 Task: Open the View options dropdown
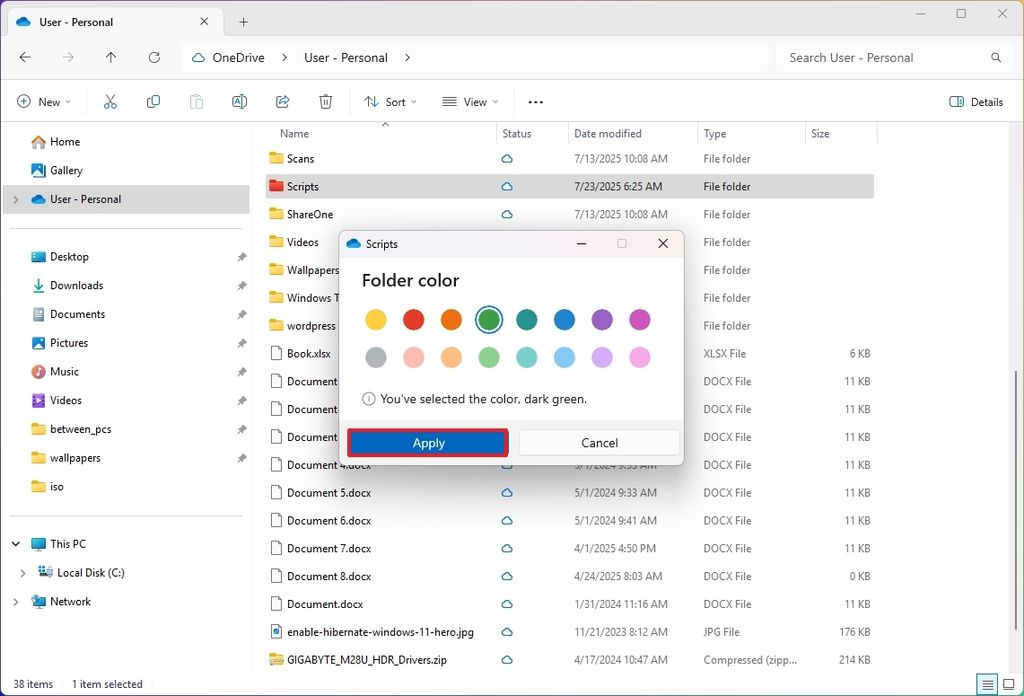point(470,101)
